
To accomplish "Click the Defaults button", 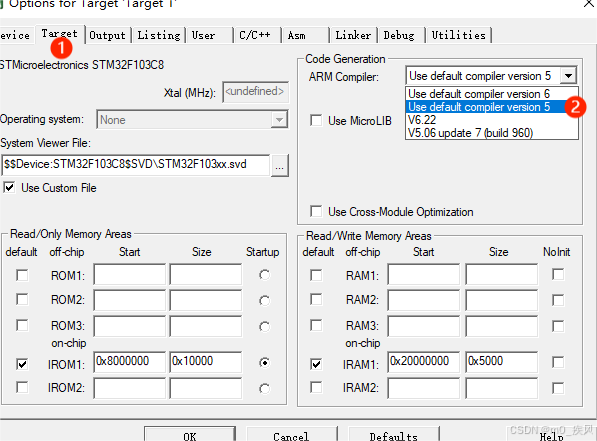I will (x=394, y=435).
